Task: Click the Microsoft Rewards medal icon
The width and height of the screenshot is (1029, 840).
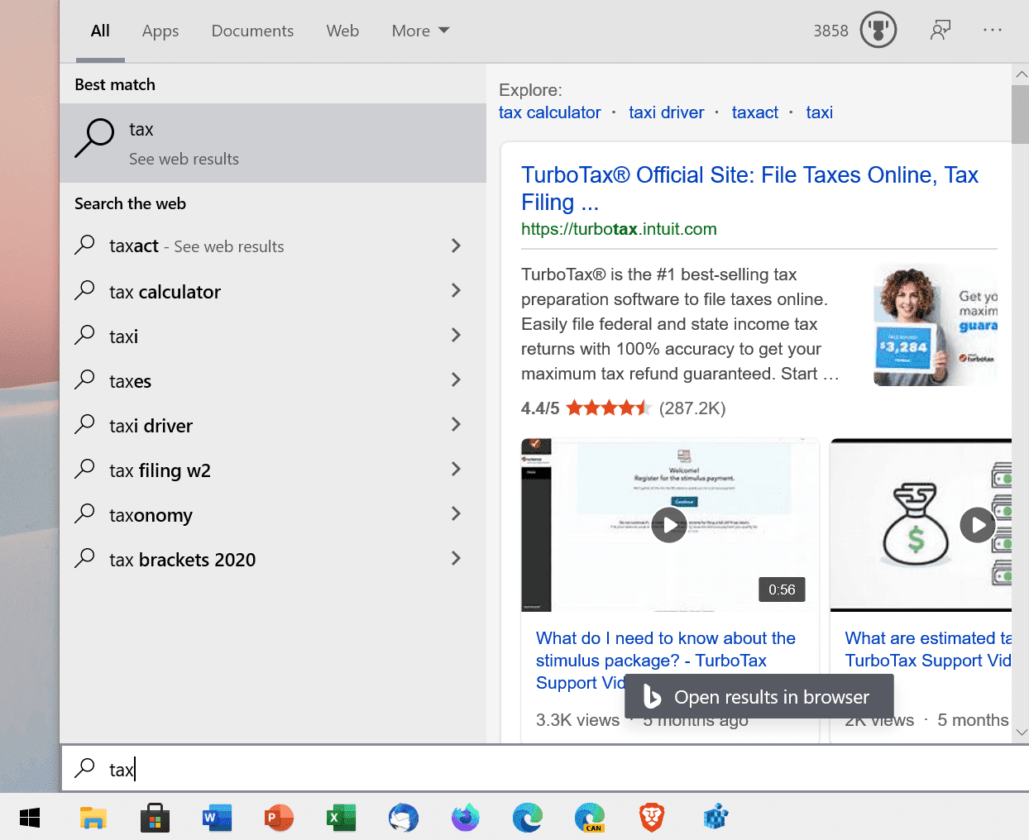Action: coord(878,30)
